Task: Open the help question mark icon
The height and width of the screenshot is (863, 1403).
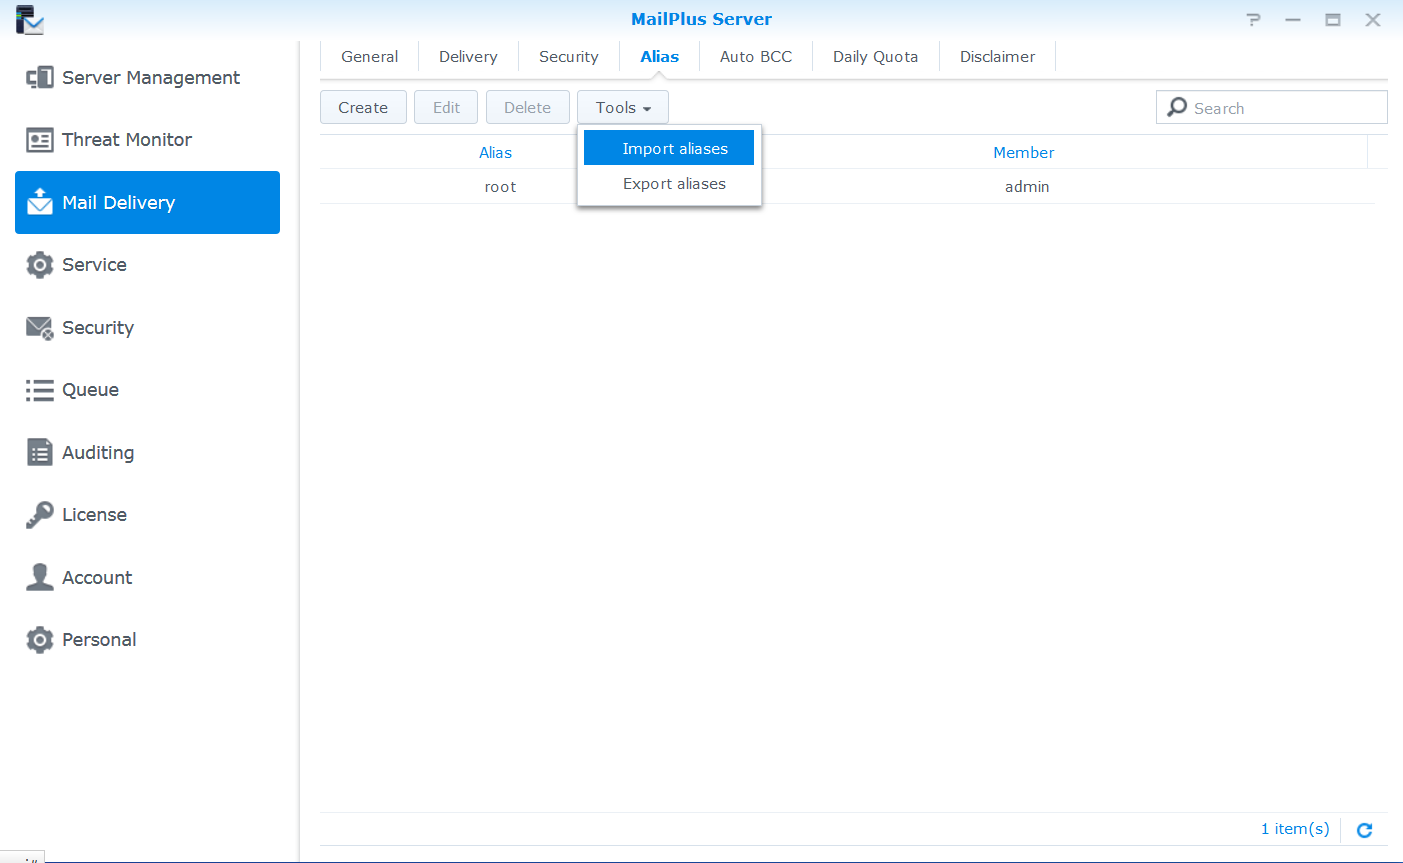Action: coord(1253,19)
